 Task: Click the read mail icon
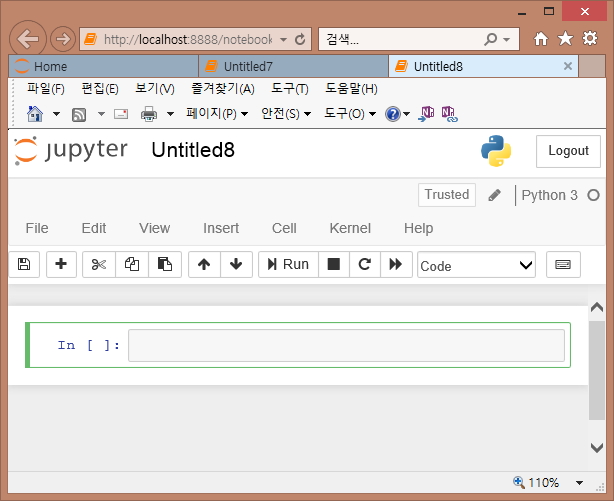(x=121, y=114)
